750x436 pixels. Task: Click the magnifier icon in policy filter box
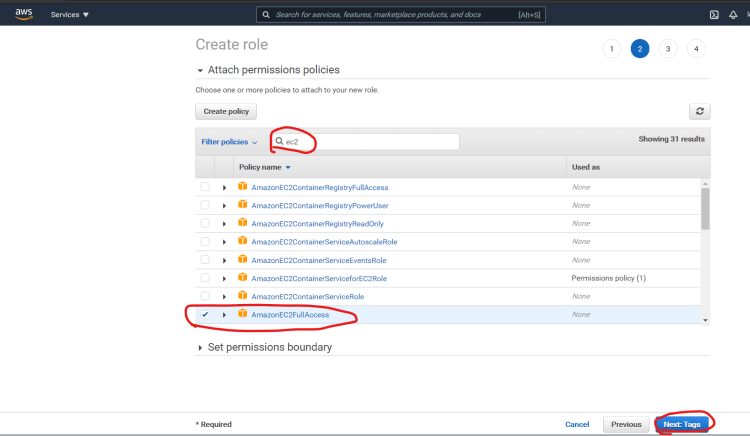coord(279,141)
